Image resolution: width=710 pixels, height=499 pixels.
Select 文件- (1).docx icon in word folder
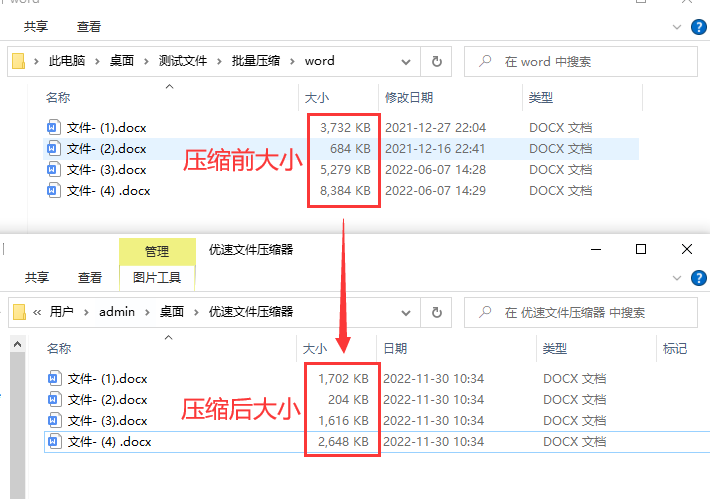tap(54, 127)
